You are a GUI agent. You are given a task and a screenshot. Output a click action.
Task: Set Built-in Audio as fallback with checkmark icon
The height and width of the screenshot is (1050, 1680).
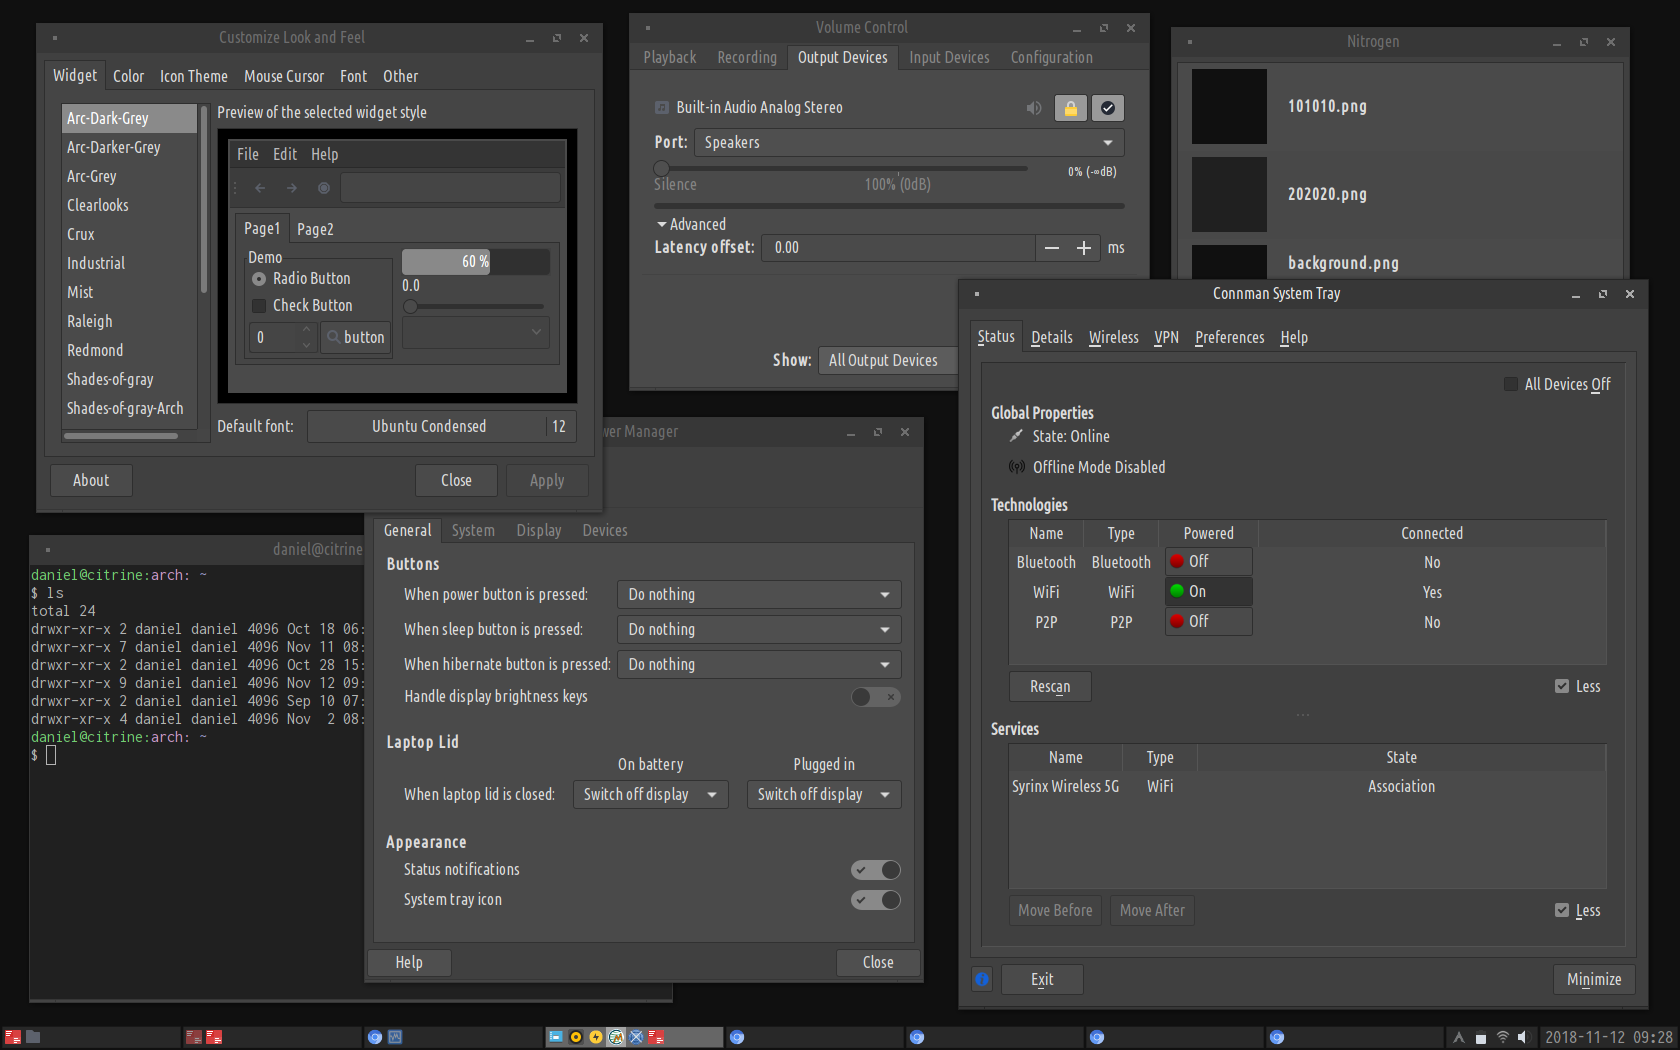(x=1108, y=108)
